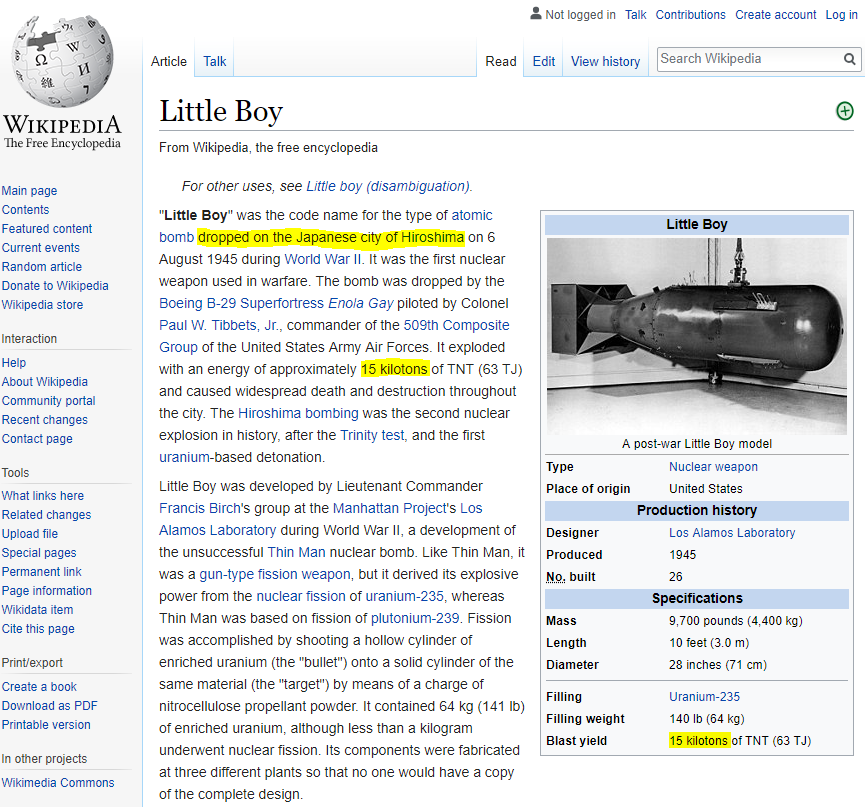
Task: Click the Uranium-235 link in infobox
Action: 704,697
